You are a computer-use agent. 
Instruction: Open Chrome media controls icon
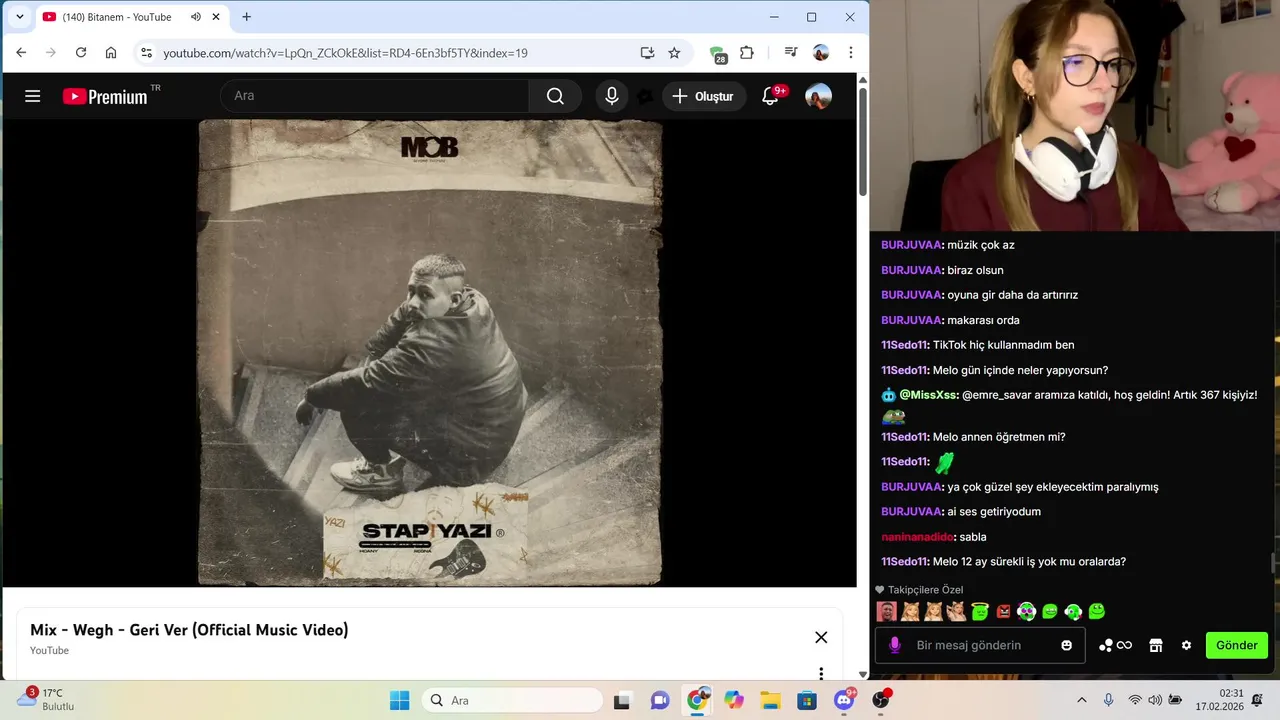pos(790,53)
